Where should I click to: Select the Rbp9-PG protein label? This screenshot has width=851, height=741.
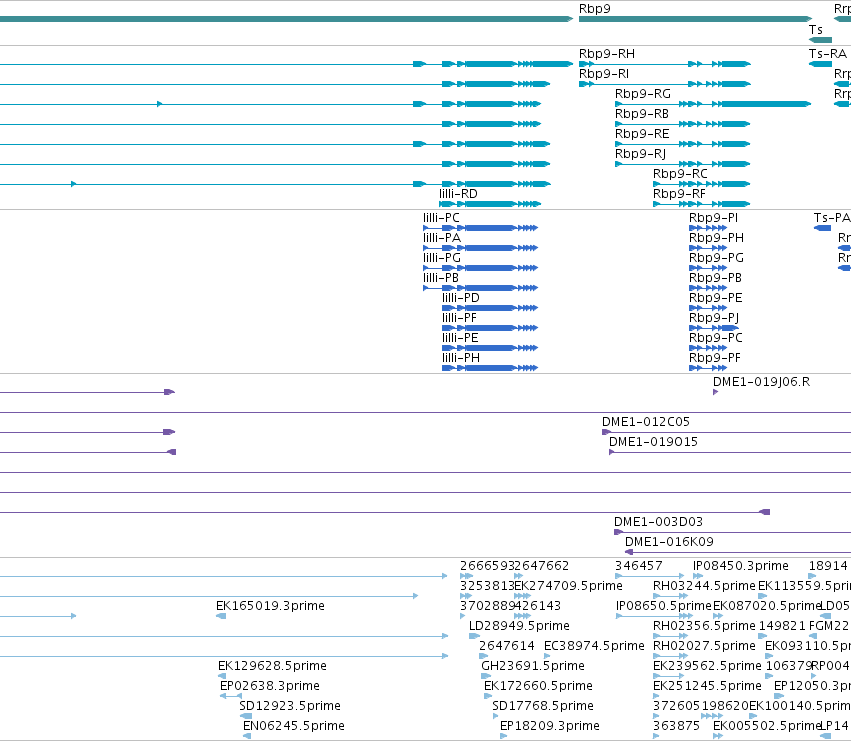click(x=716, y=258)
